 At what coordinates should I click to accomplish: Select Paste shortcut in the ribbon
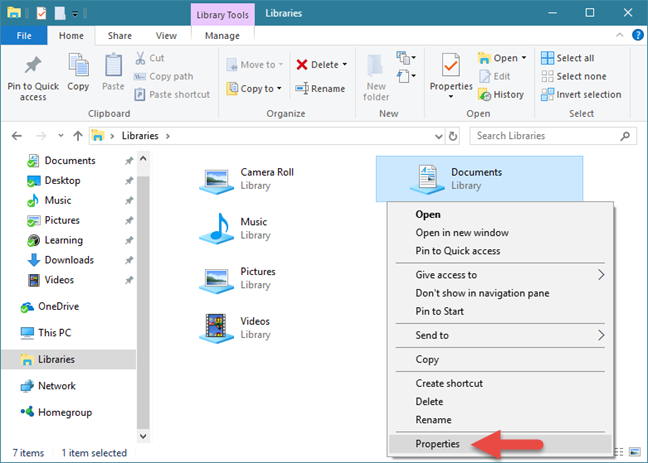172,95
